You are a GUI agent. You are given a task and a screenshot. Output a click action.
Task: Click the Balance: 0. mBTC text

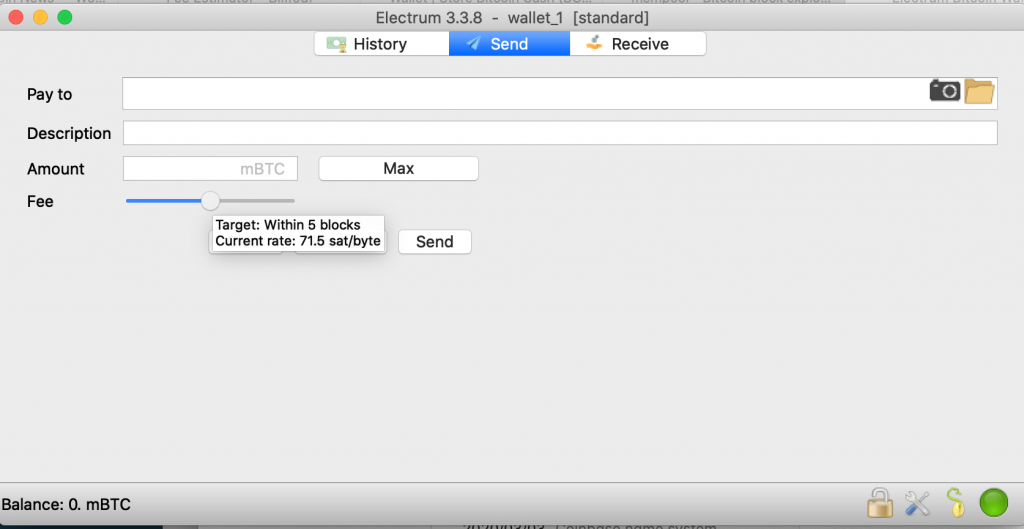(66, 504)
